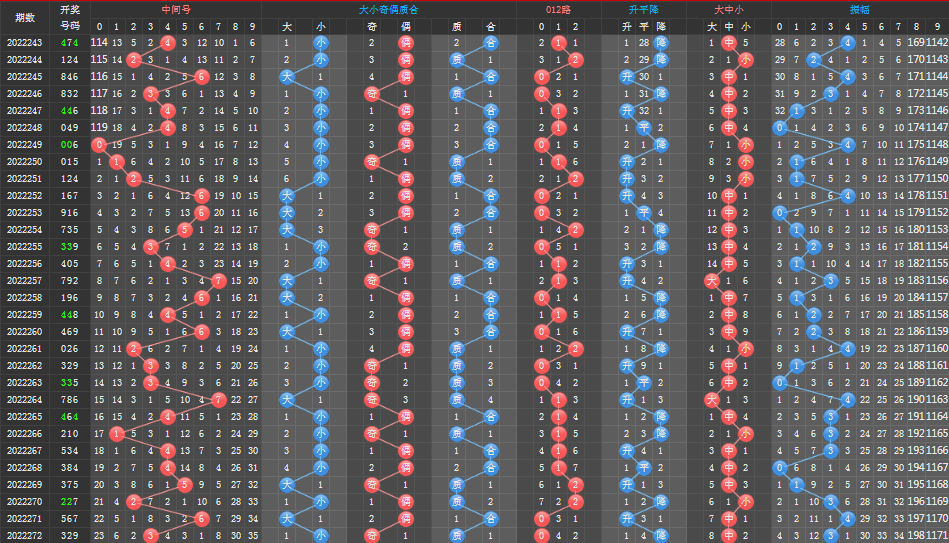The height and width of the screenshot is (543, 949).
Task: Click the 升平降 section header
Action: (x=643, y=10)
